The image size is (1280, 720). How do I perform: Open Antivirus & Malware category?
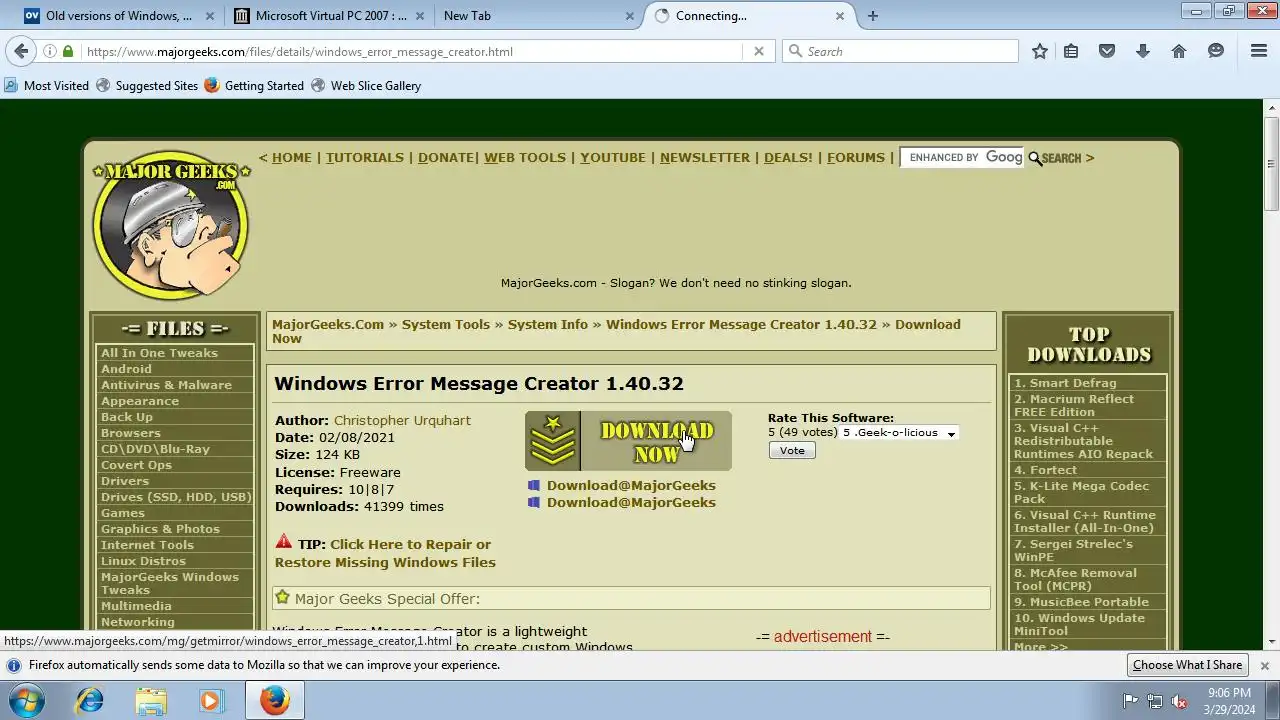166,385
